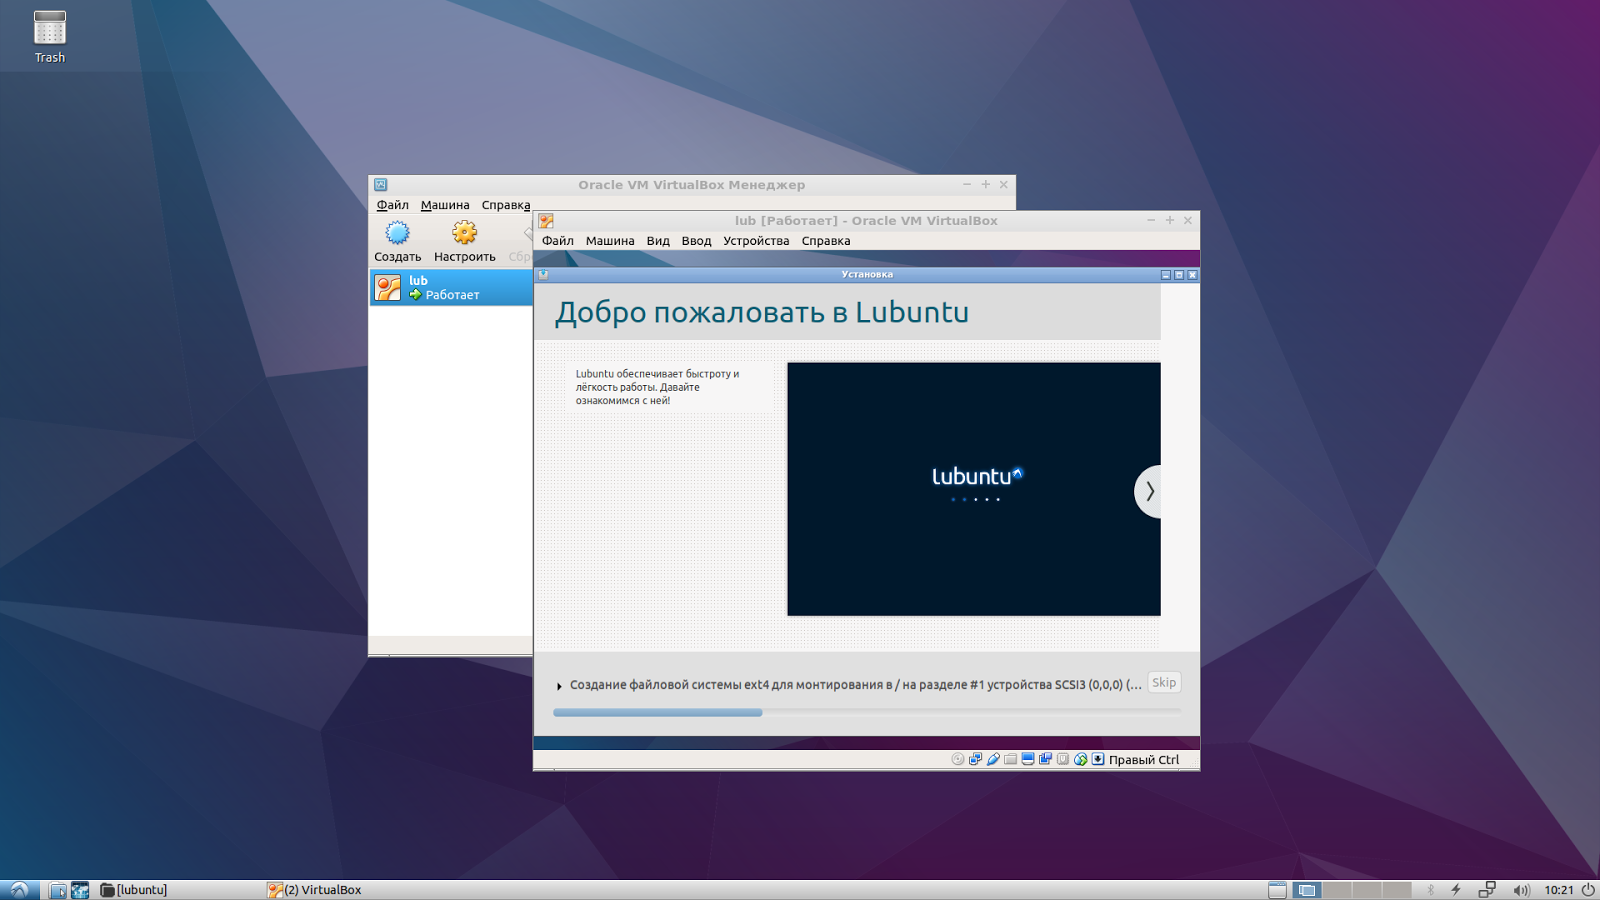Open the Машина menu in the lub VM window
This screenshot has width=1600, height=900.
(610, 241)
